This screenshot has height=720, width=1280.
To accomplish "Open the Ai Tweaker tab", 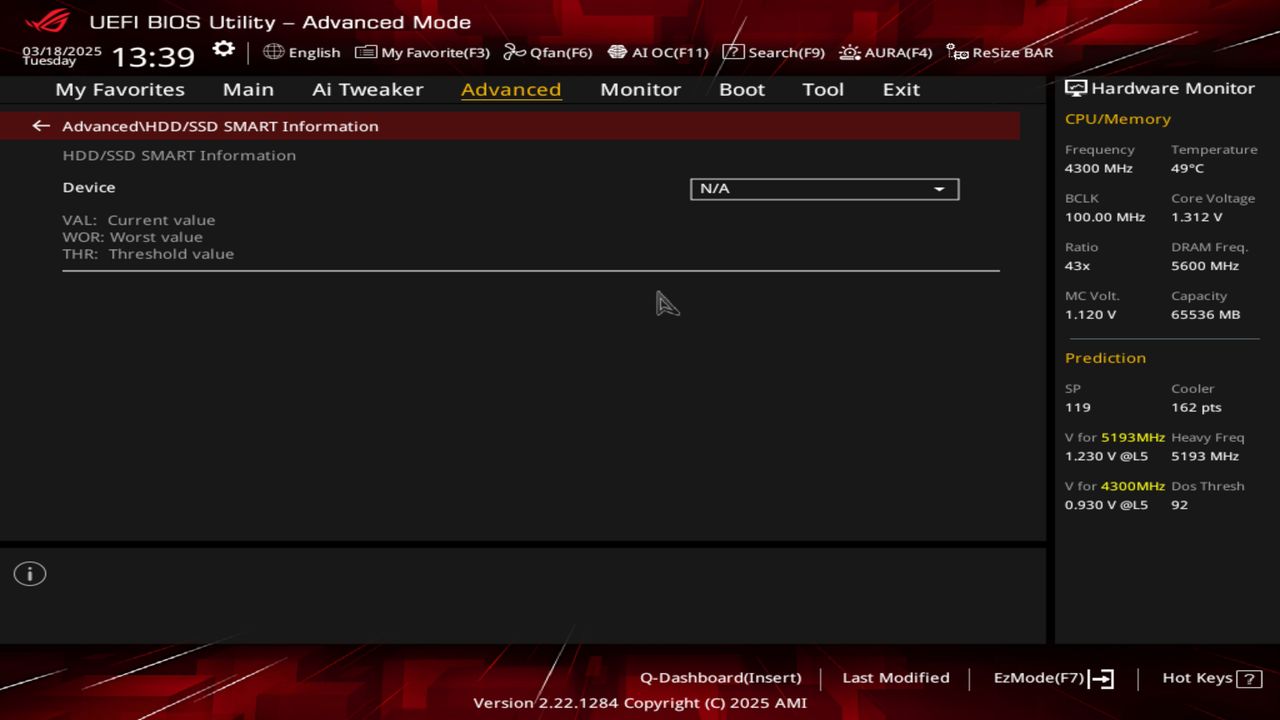I will (367, 89).
